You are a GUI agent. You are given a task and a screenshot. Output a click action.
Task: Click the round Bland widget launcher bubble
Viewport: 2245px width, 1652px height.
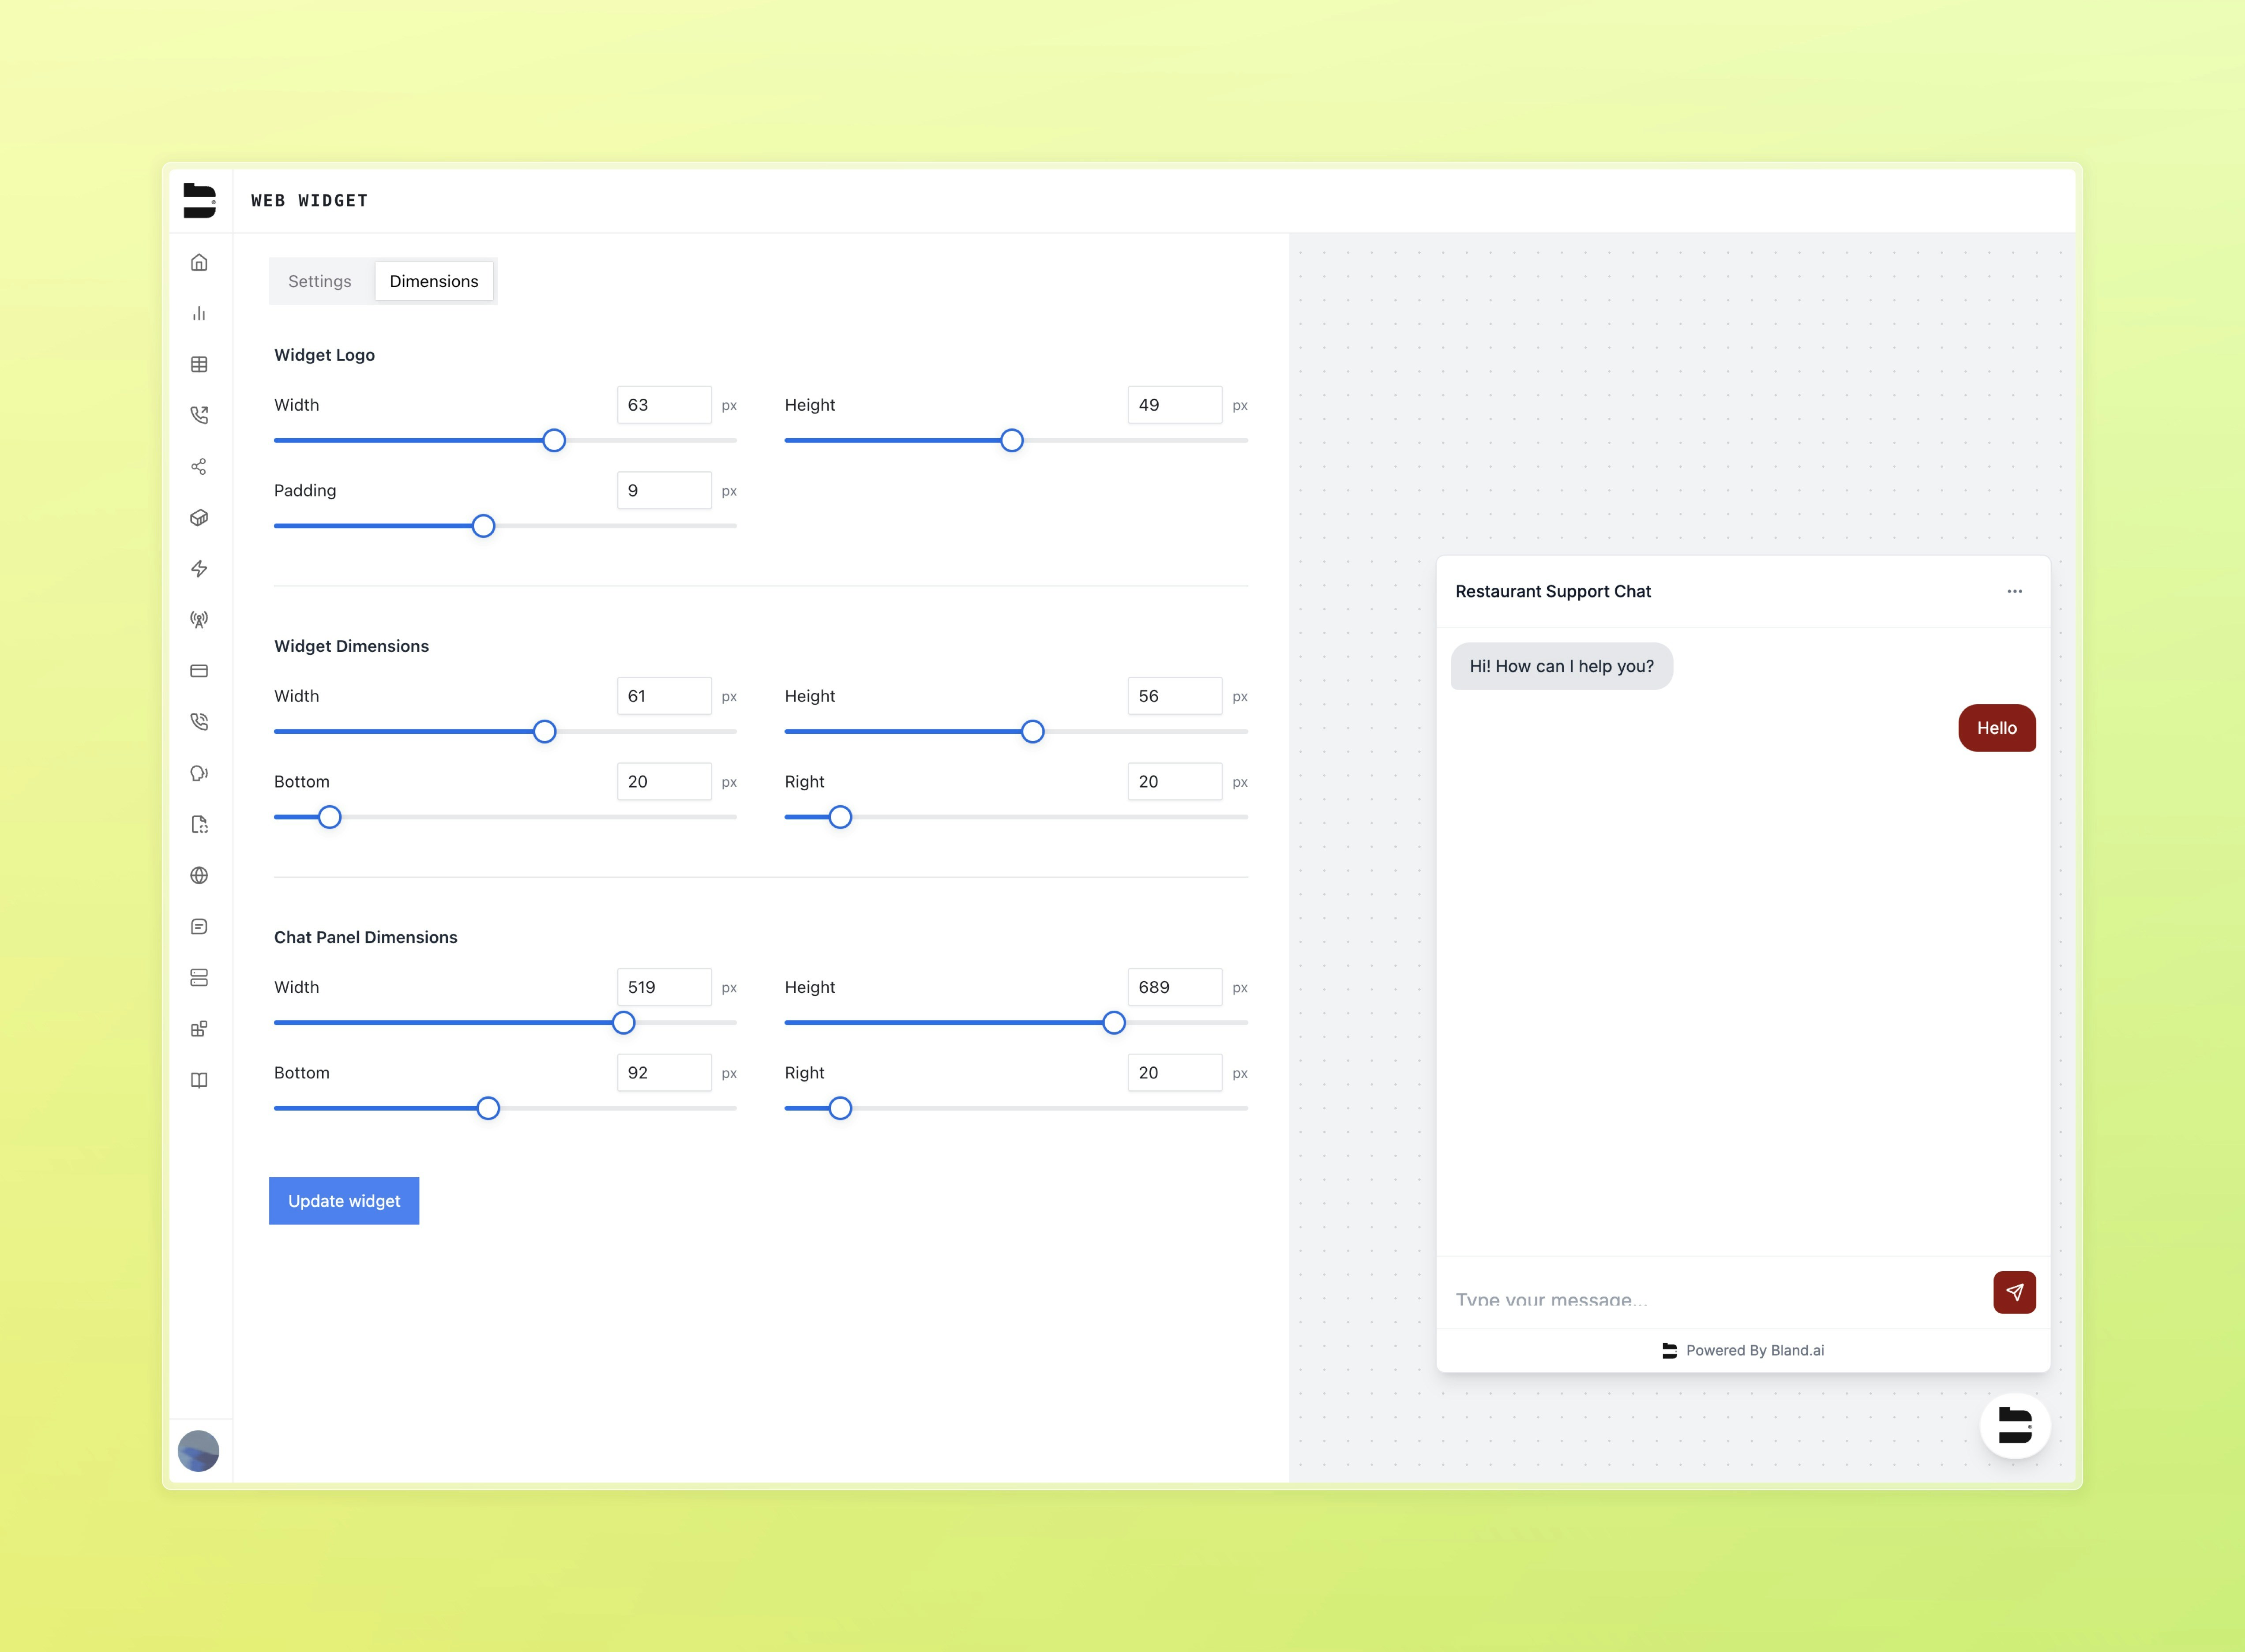pyautogui.click(x=2015, y=1426)
